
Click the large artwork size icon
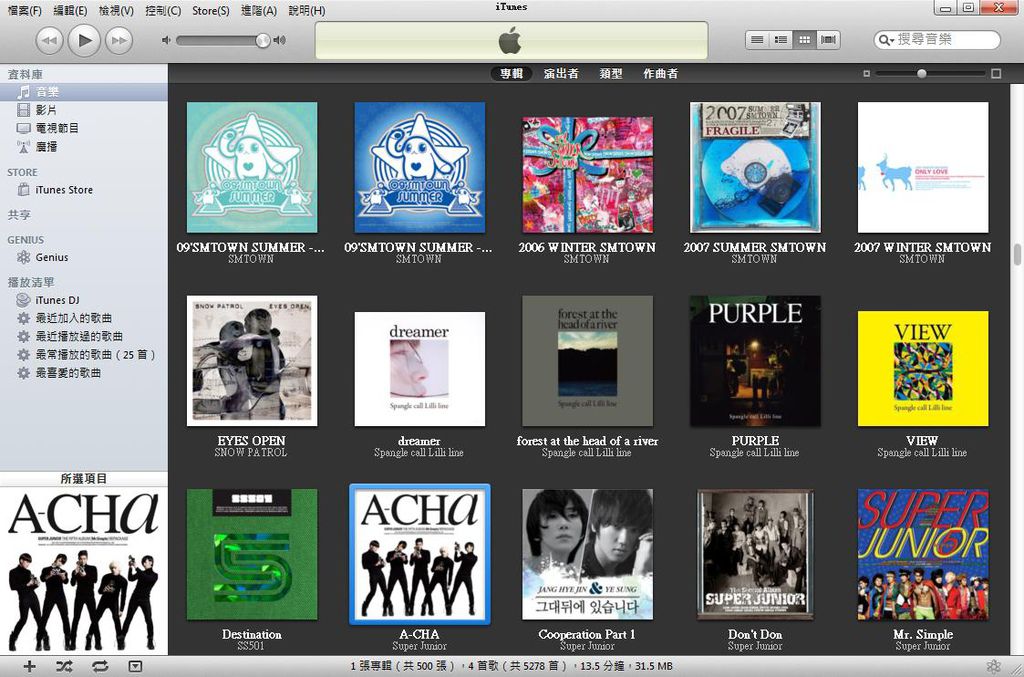996,74
